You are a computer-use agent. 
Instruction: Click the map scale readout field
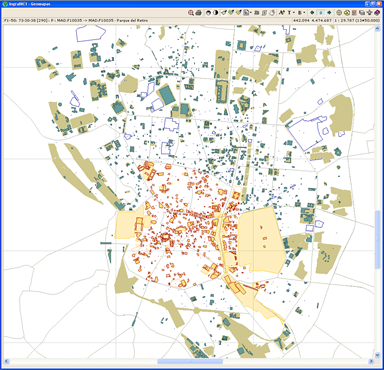tap(357, 20)
